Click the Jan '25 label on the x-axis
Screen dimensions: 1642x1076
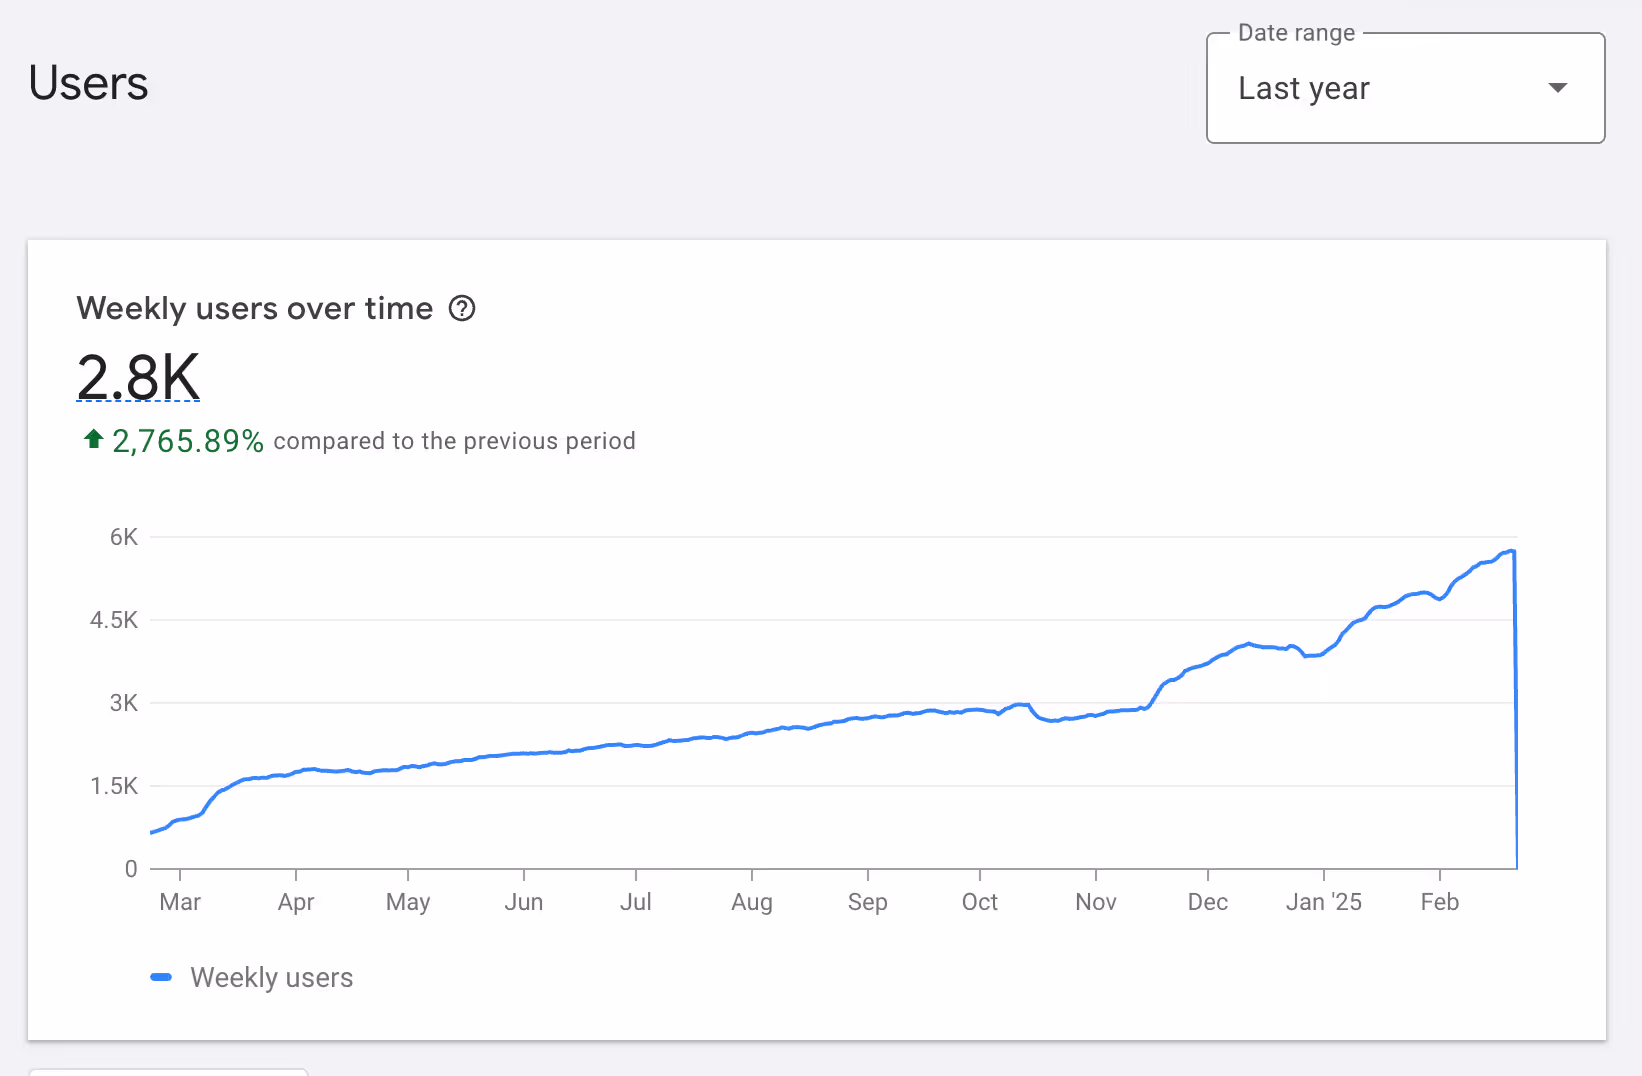(1324, 902)
